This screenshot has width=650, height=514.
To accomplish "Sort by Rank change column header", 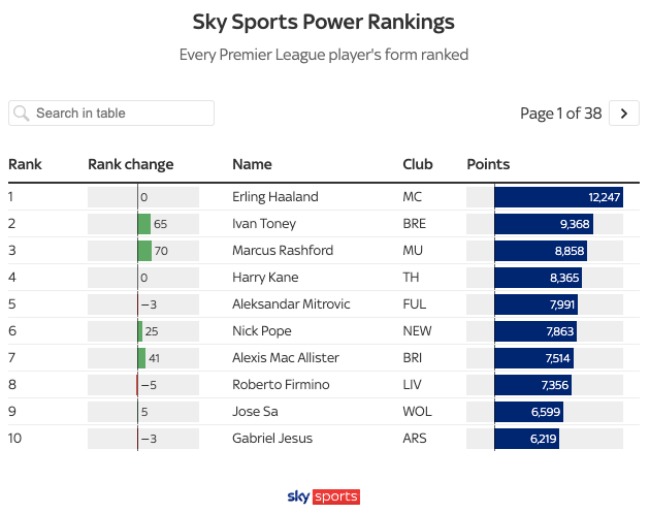I will pos(130,164).
